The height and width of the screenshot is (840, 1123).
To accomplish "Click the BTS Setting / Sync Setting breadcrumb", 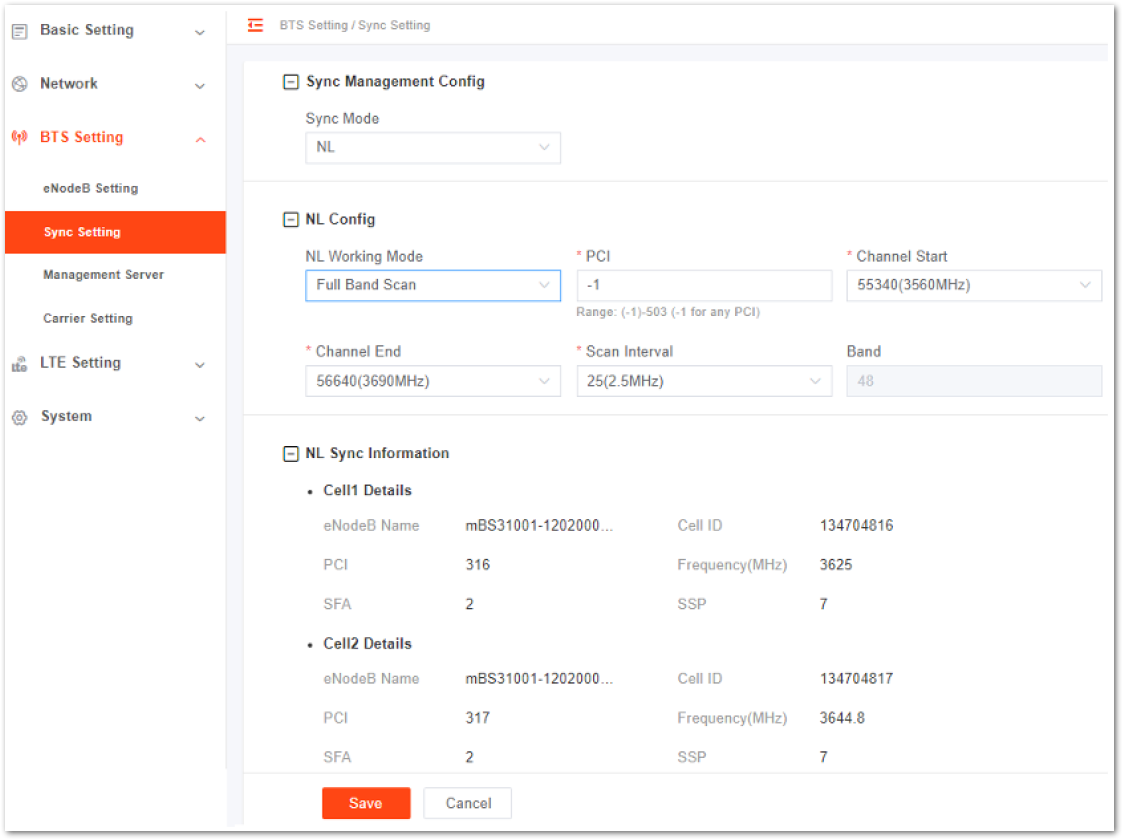I will click(355, 25).
